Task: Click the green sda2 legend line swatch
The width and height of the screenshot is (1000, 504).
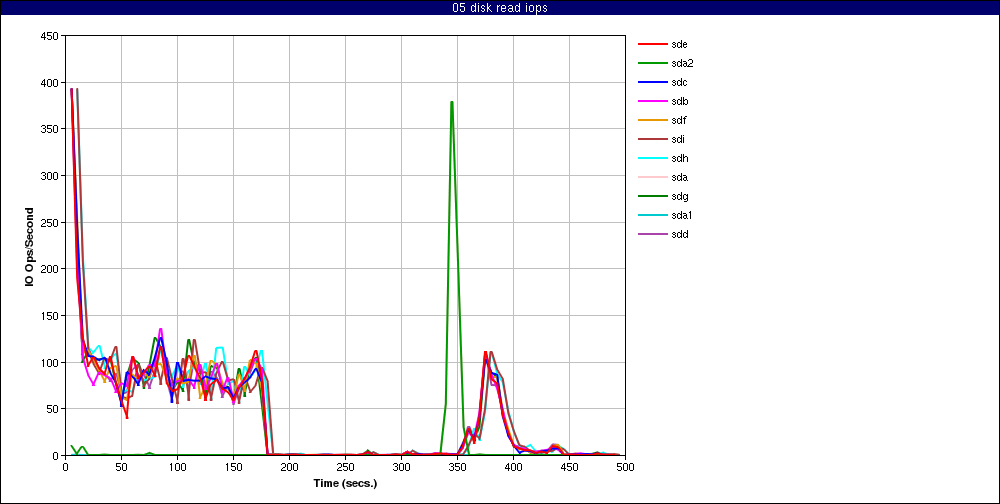Action: [652, 63]
